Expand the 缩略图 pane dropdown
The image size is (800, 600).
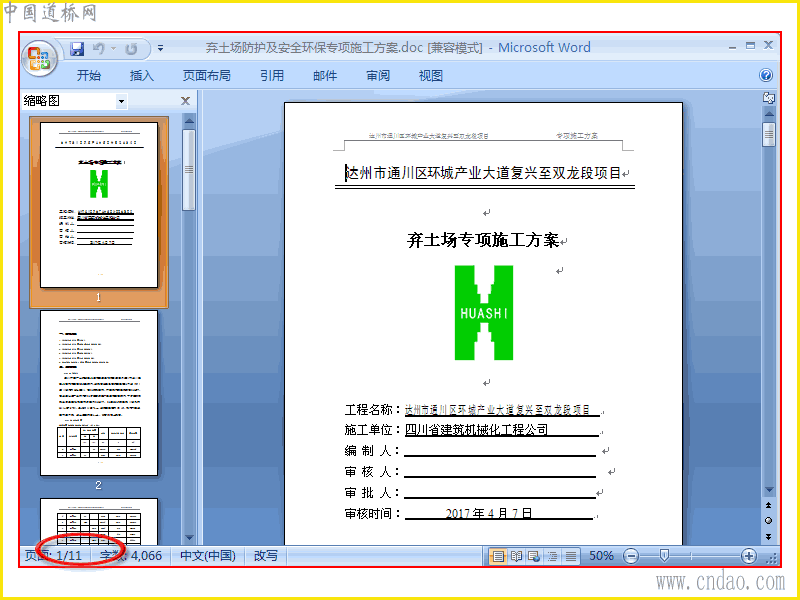121,101
